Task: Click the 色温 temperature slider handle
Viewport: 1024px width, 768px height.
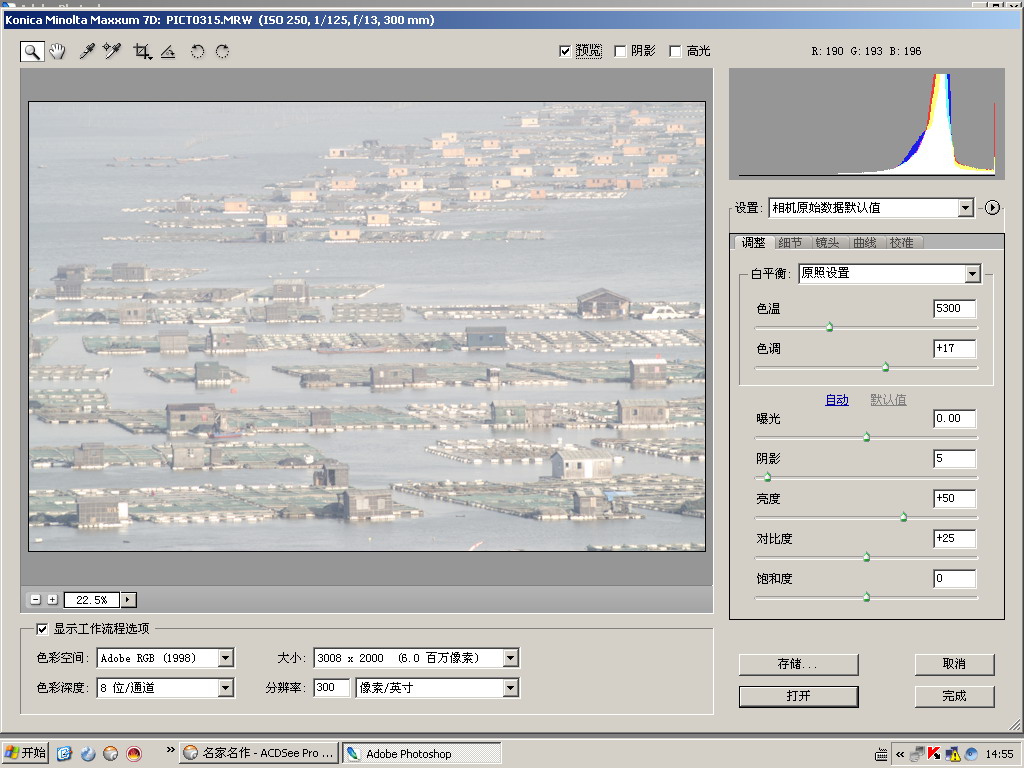Action: pyautogui.click(x=829, y=327)
